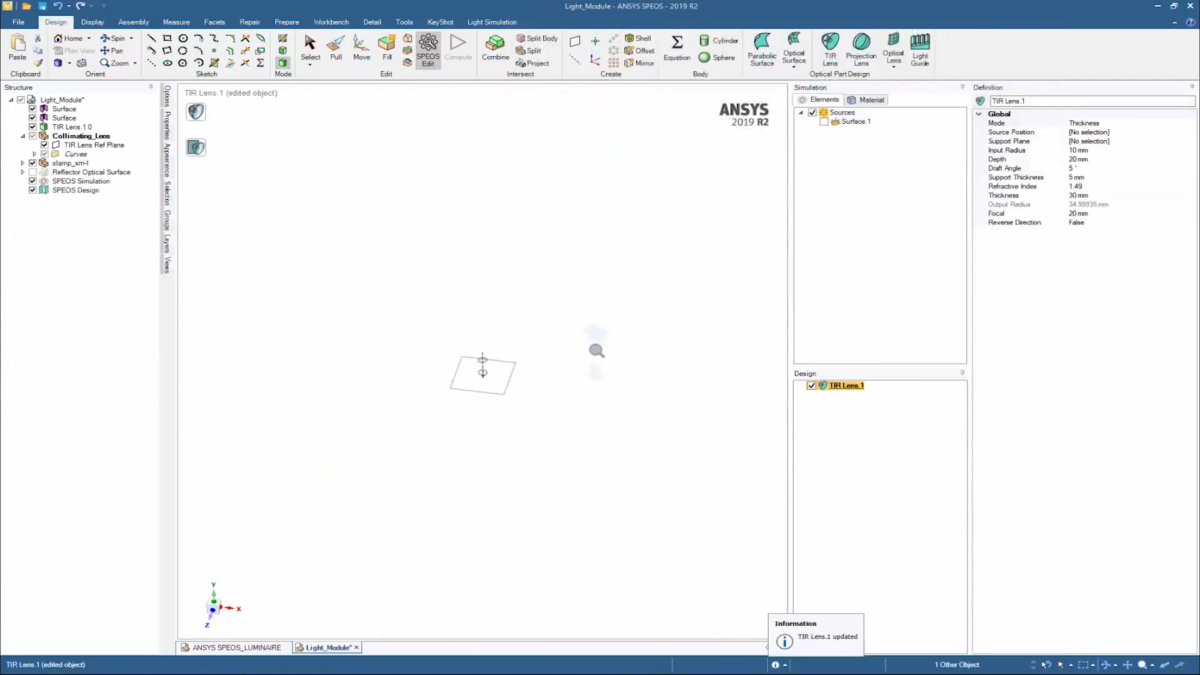This screenshot has height=675, width=1200.
Task: Click the Compute button
Action: (458, 47)
